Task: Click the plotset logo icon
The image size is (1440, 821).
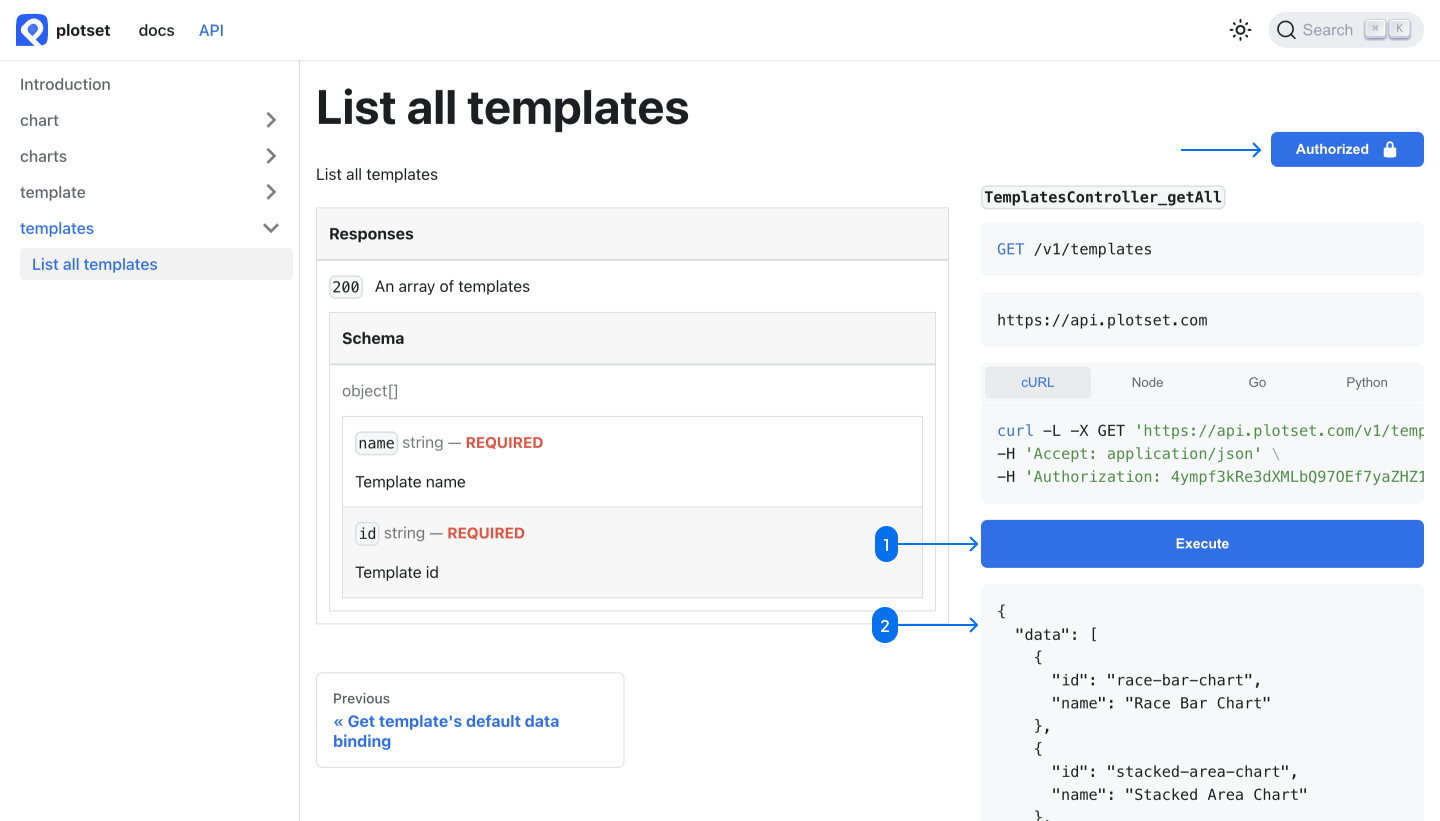Action: [x=29, y=29]
